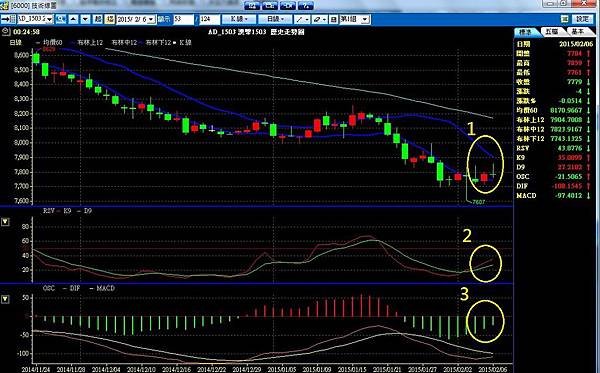Click the up arrow toolbar button
This screenshot has height=373, width=600.
tap(73, 19)
